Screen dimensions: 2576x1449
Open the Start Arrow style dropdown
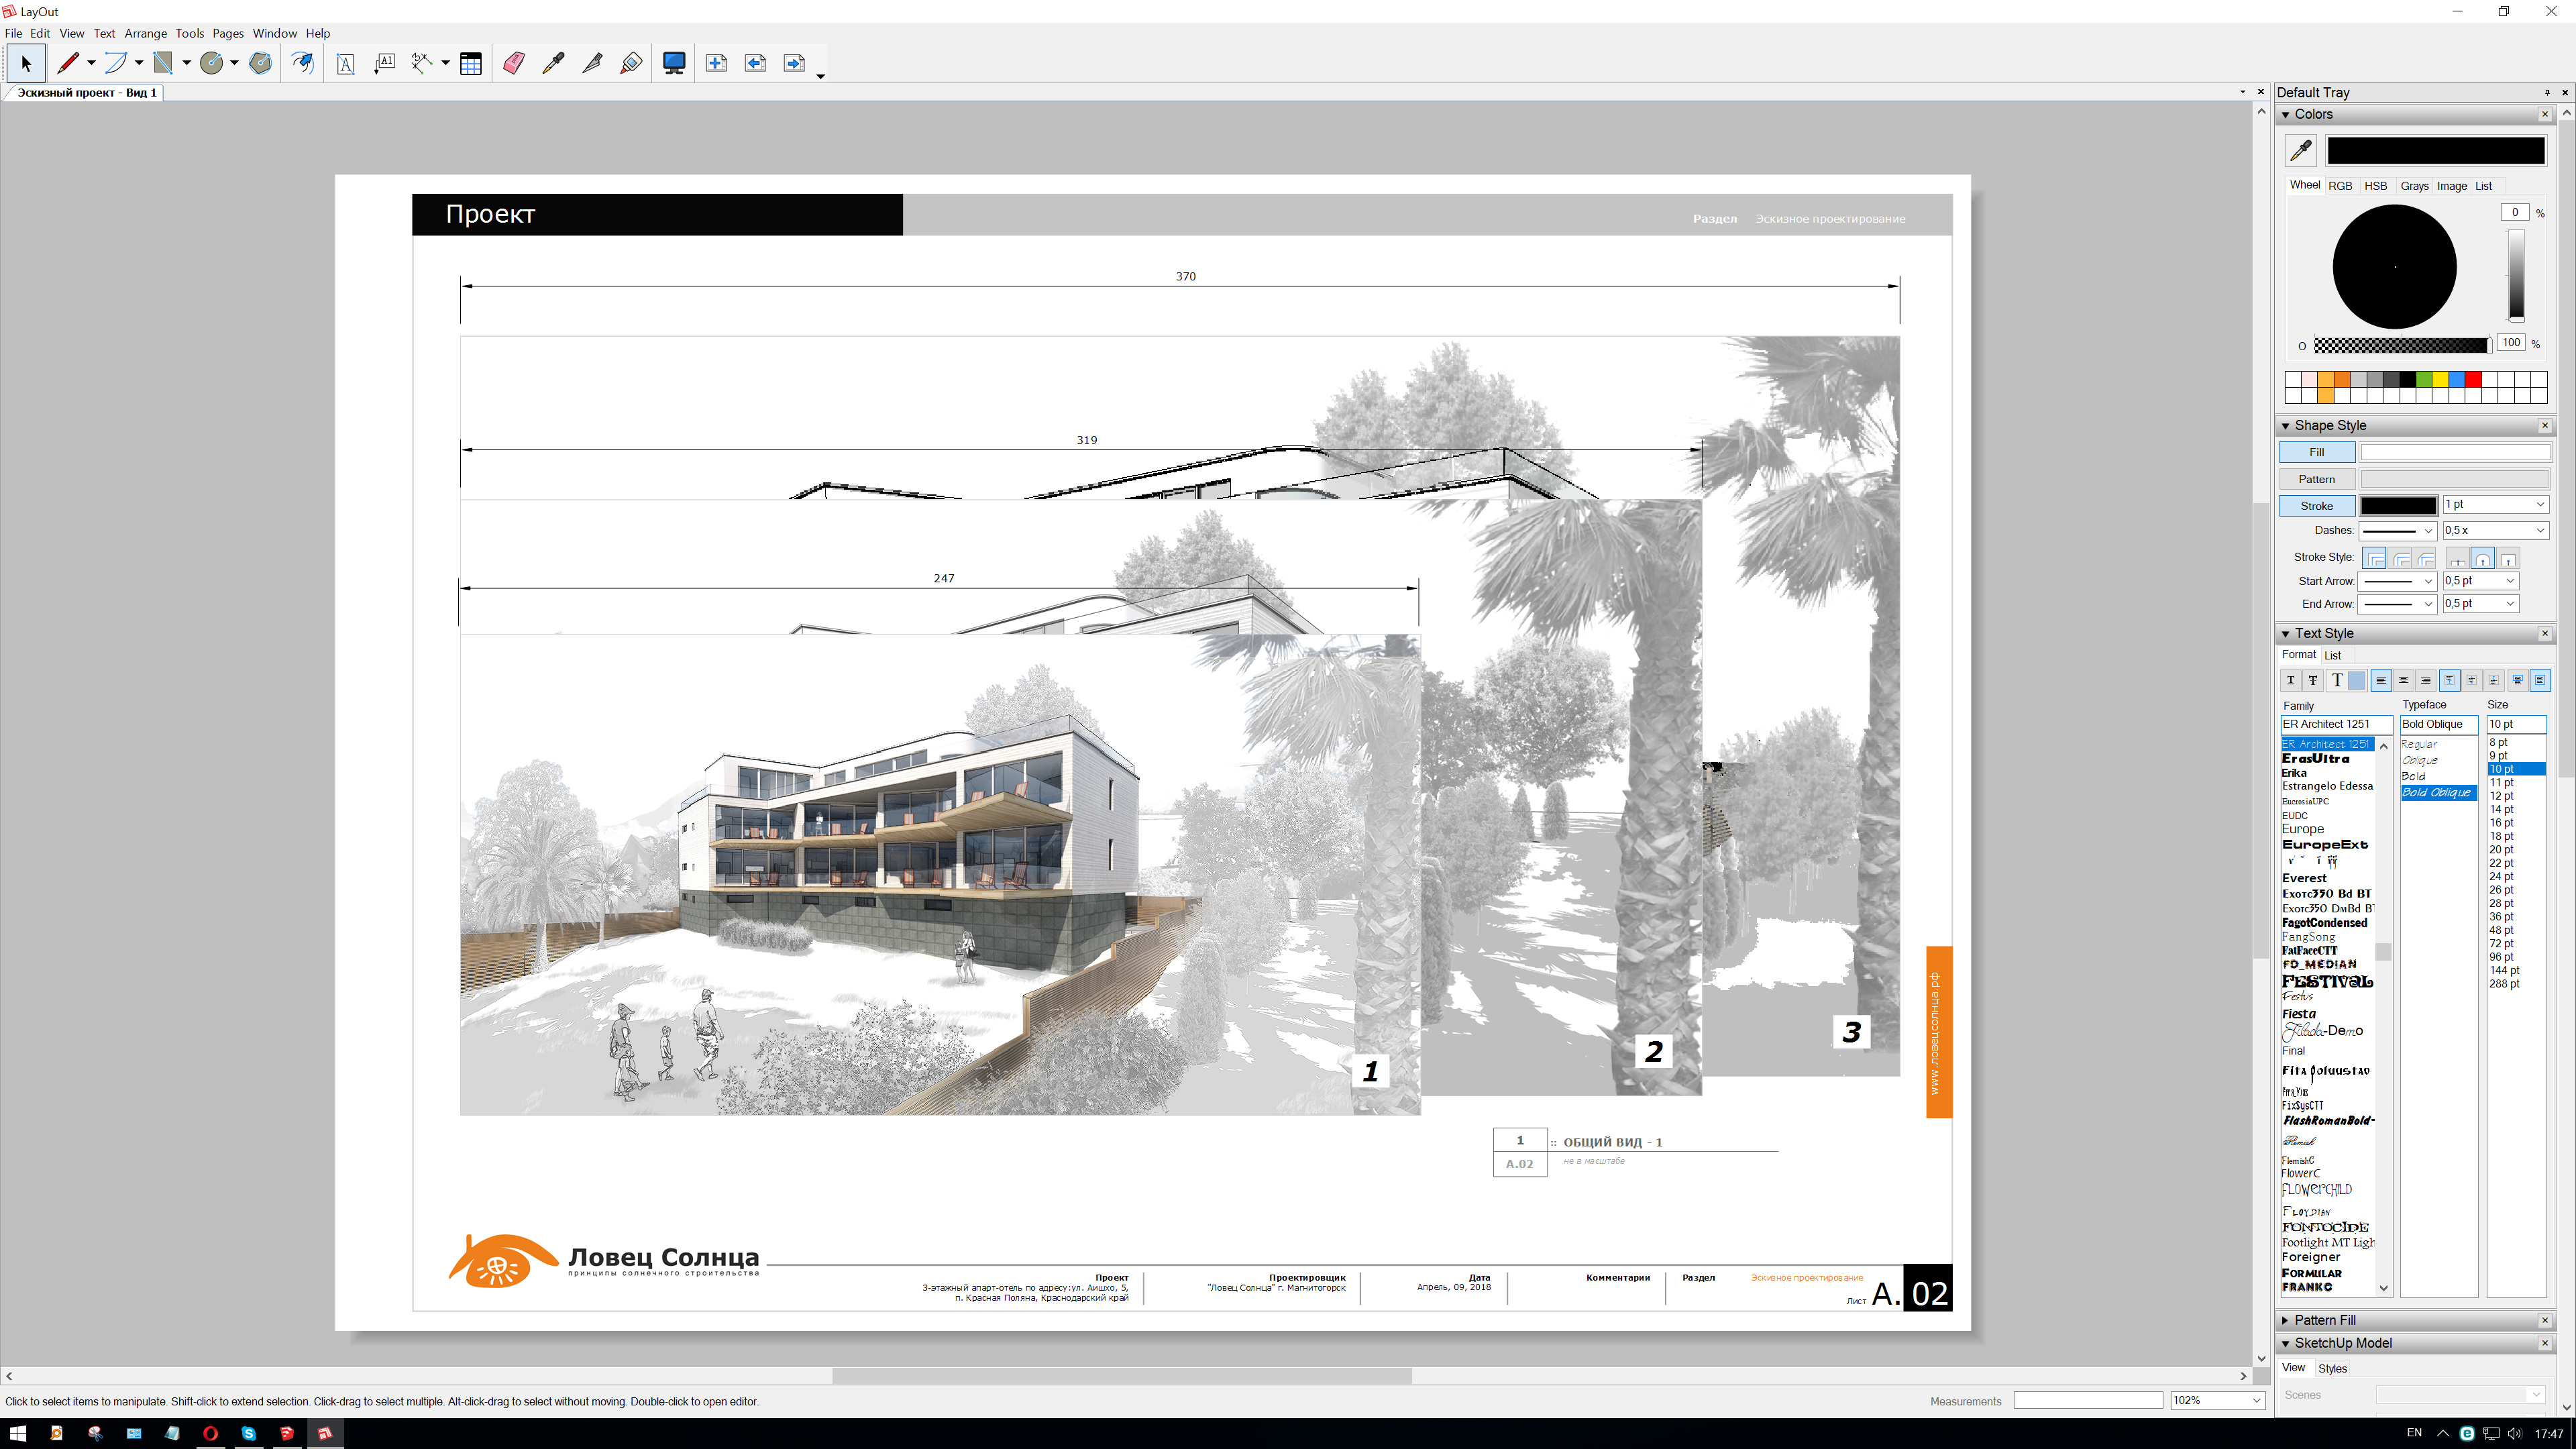(x=2397, y=581)
